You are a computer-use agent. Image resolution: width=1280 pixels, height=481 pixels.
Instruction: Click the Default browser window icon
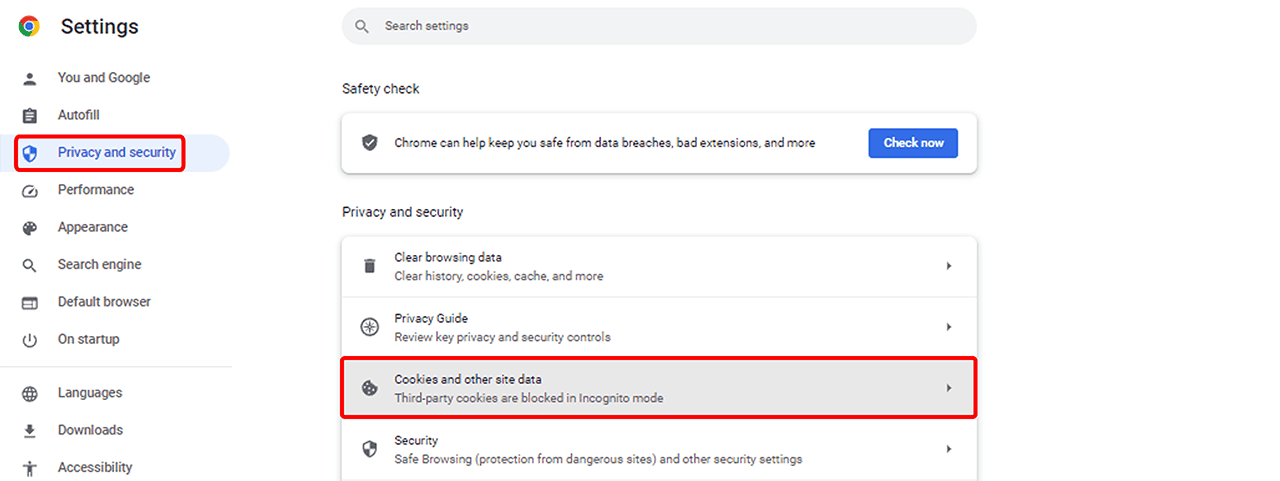30,302
